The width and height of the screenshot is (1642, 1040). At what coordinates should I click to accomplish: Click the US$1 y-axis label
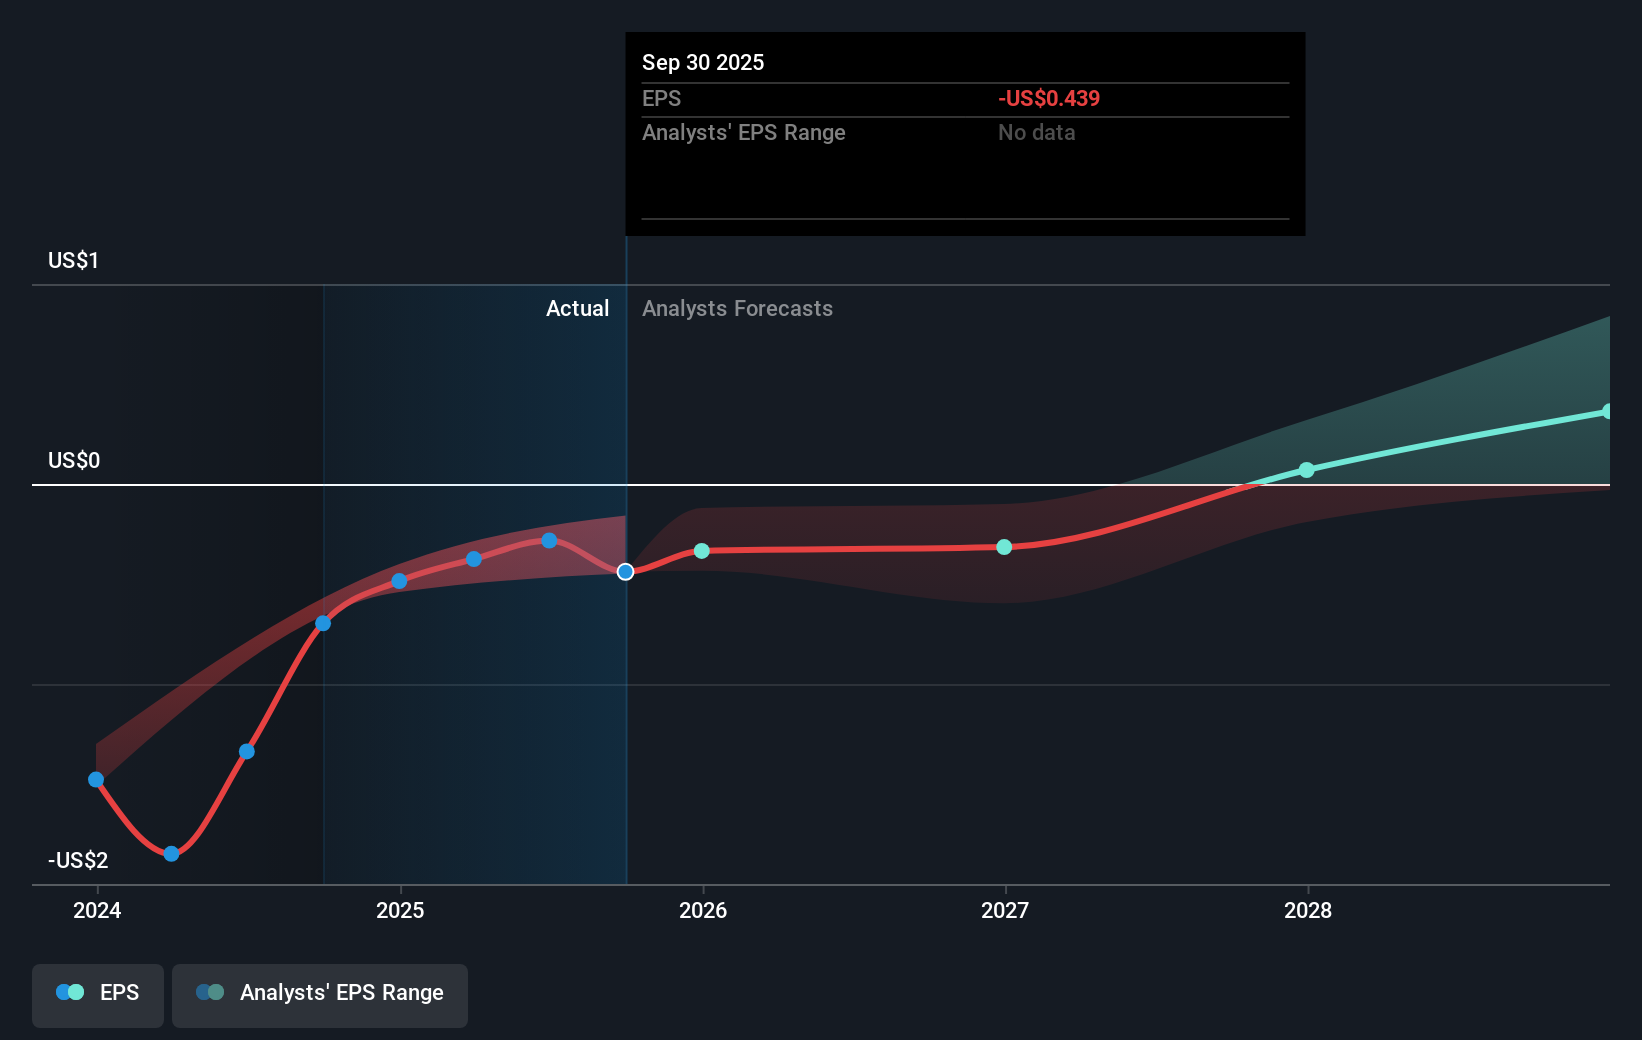pos(74,260)
